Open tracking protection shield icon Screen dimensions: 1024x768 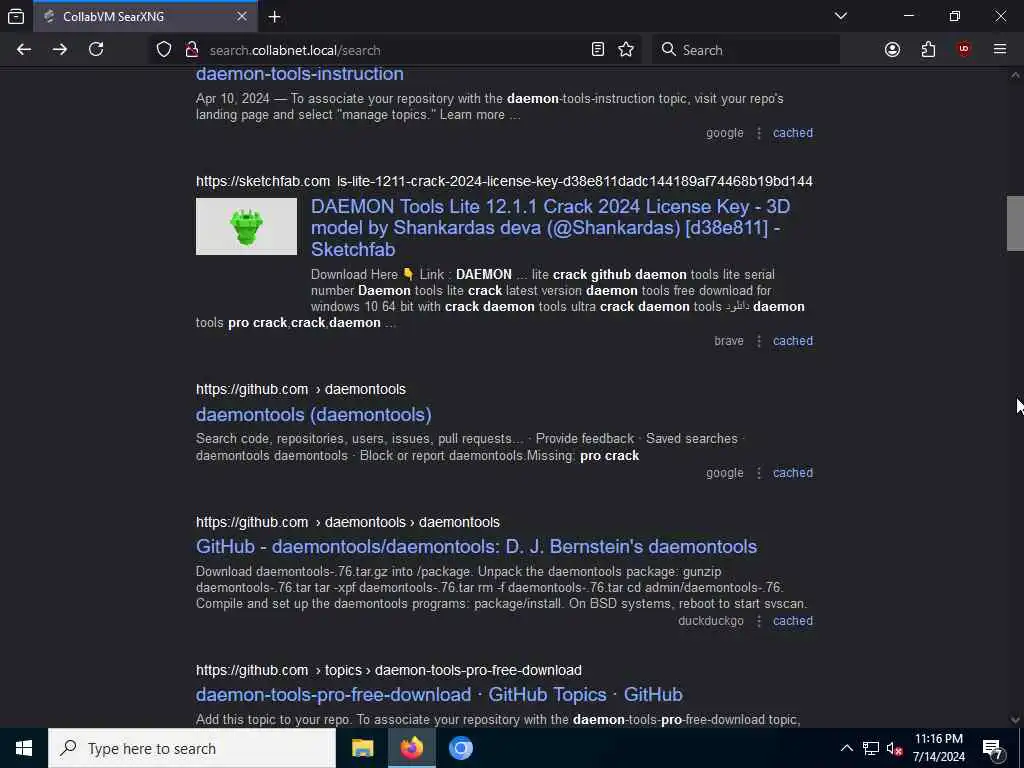[x=164, y=50]
